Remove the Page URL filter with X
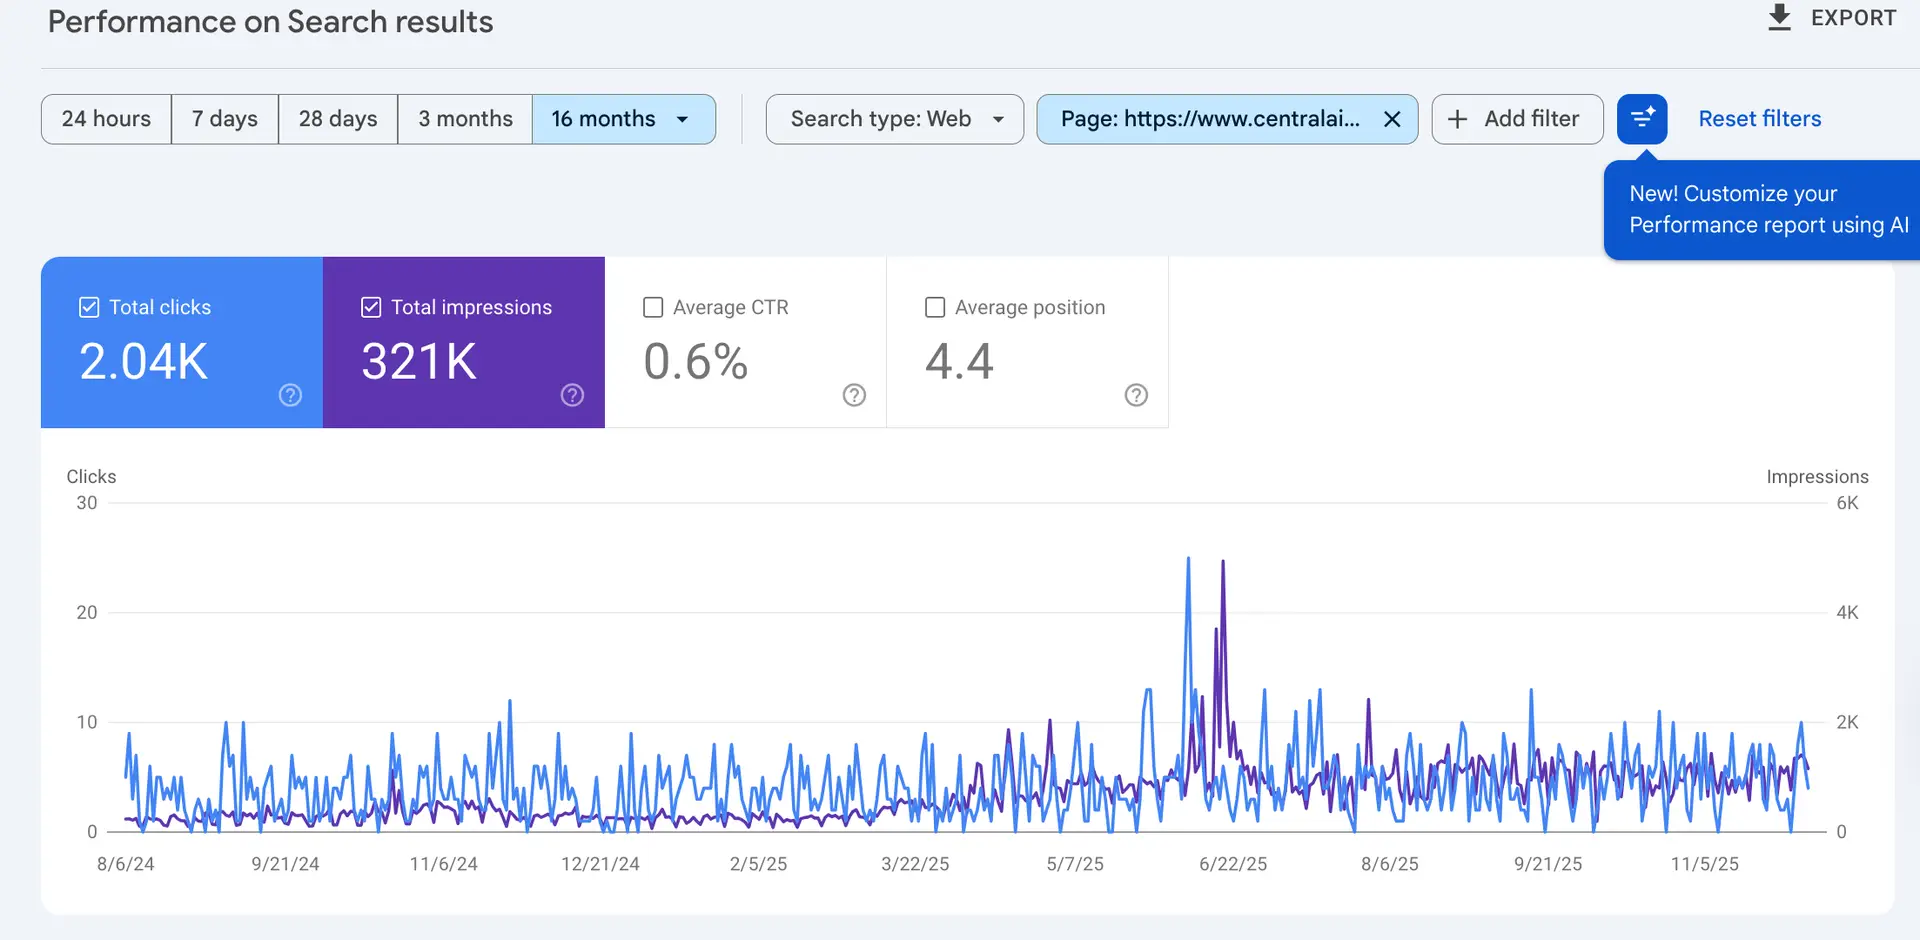Image resolution: width=1920 pixels, height=940 pixels. 1391,119
